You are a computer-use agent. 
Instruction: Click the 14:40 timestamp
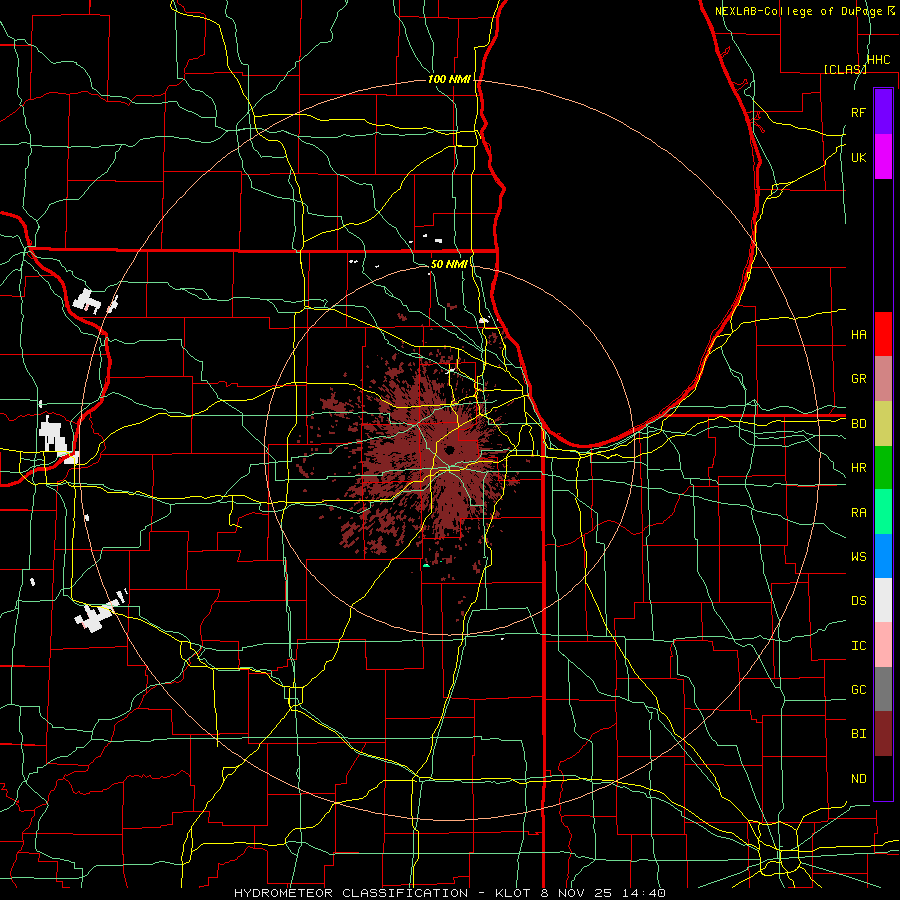pyautogui.click(x=644, y=893)
